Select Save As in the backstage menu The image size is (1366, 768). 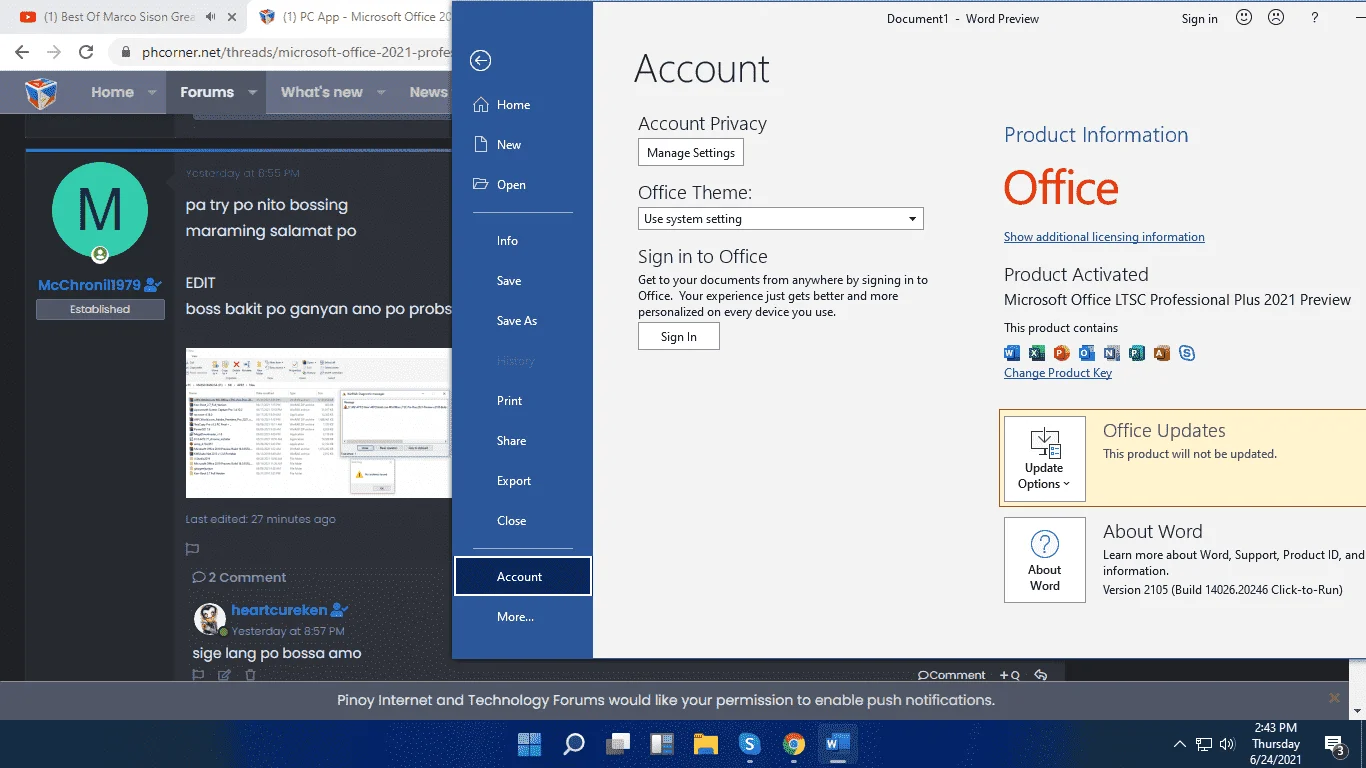coord(517,321)
